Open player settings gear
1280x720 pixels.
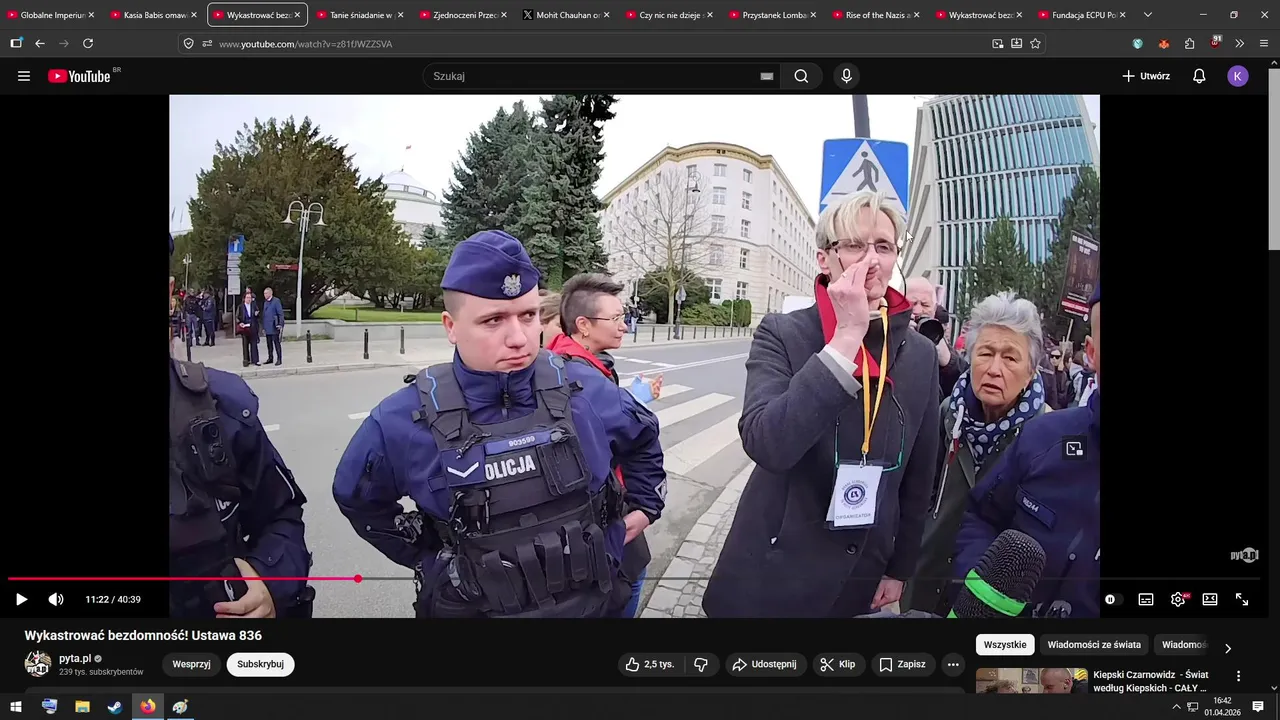coord(1178,600)
